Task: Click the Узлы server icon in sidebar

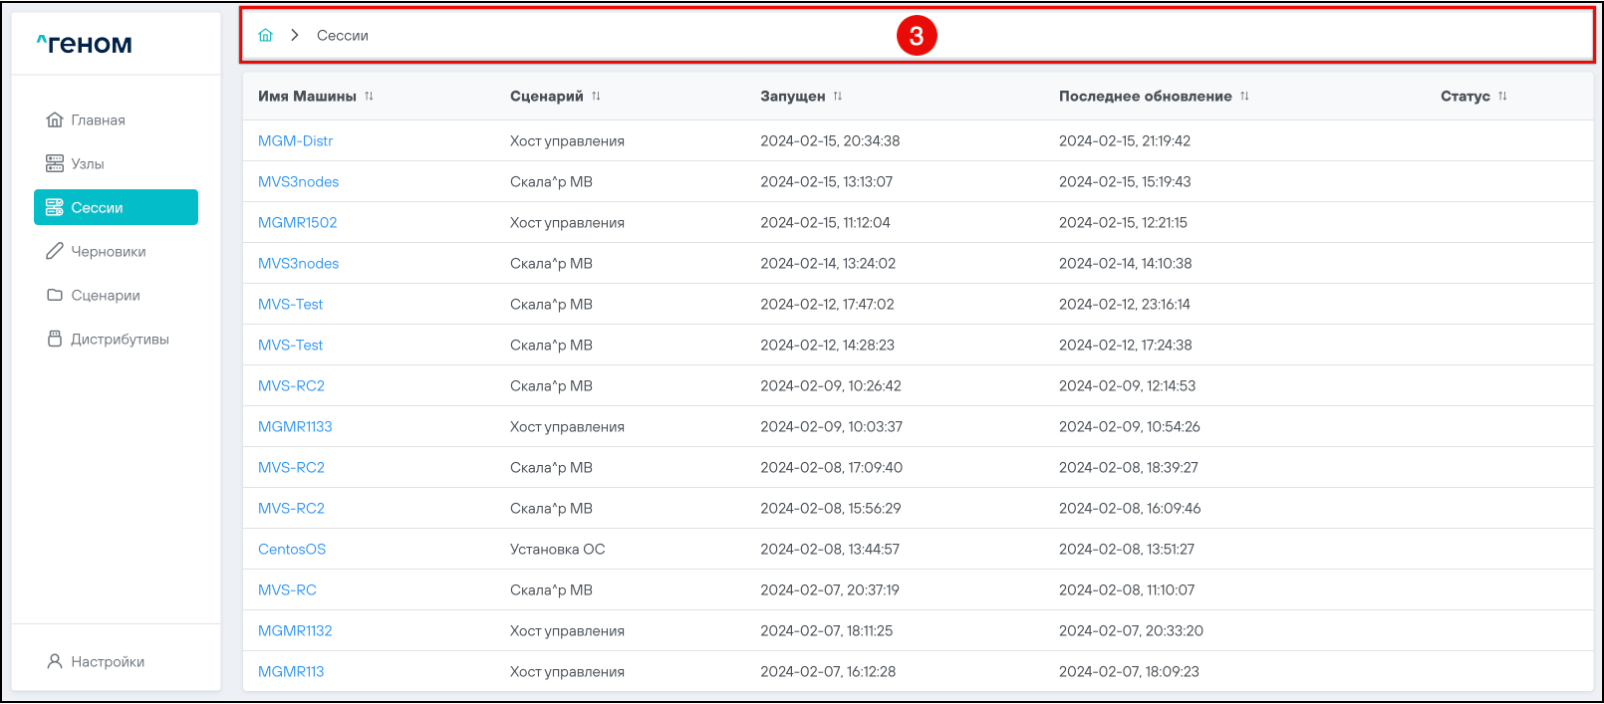Action: (x=55, y=164)
